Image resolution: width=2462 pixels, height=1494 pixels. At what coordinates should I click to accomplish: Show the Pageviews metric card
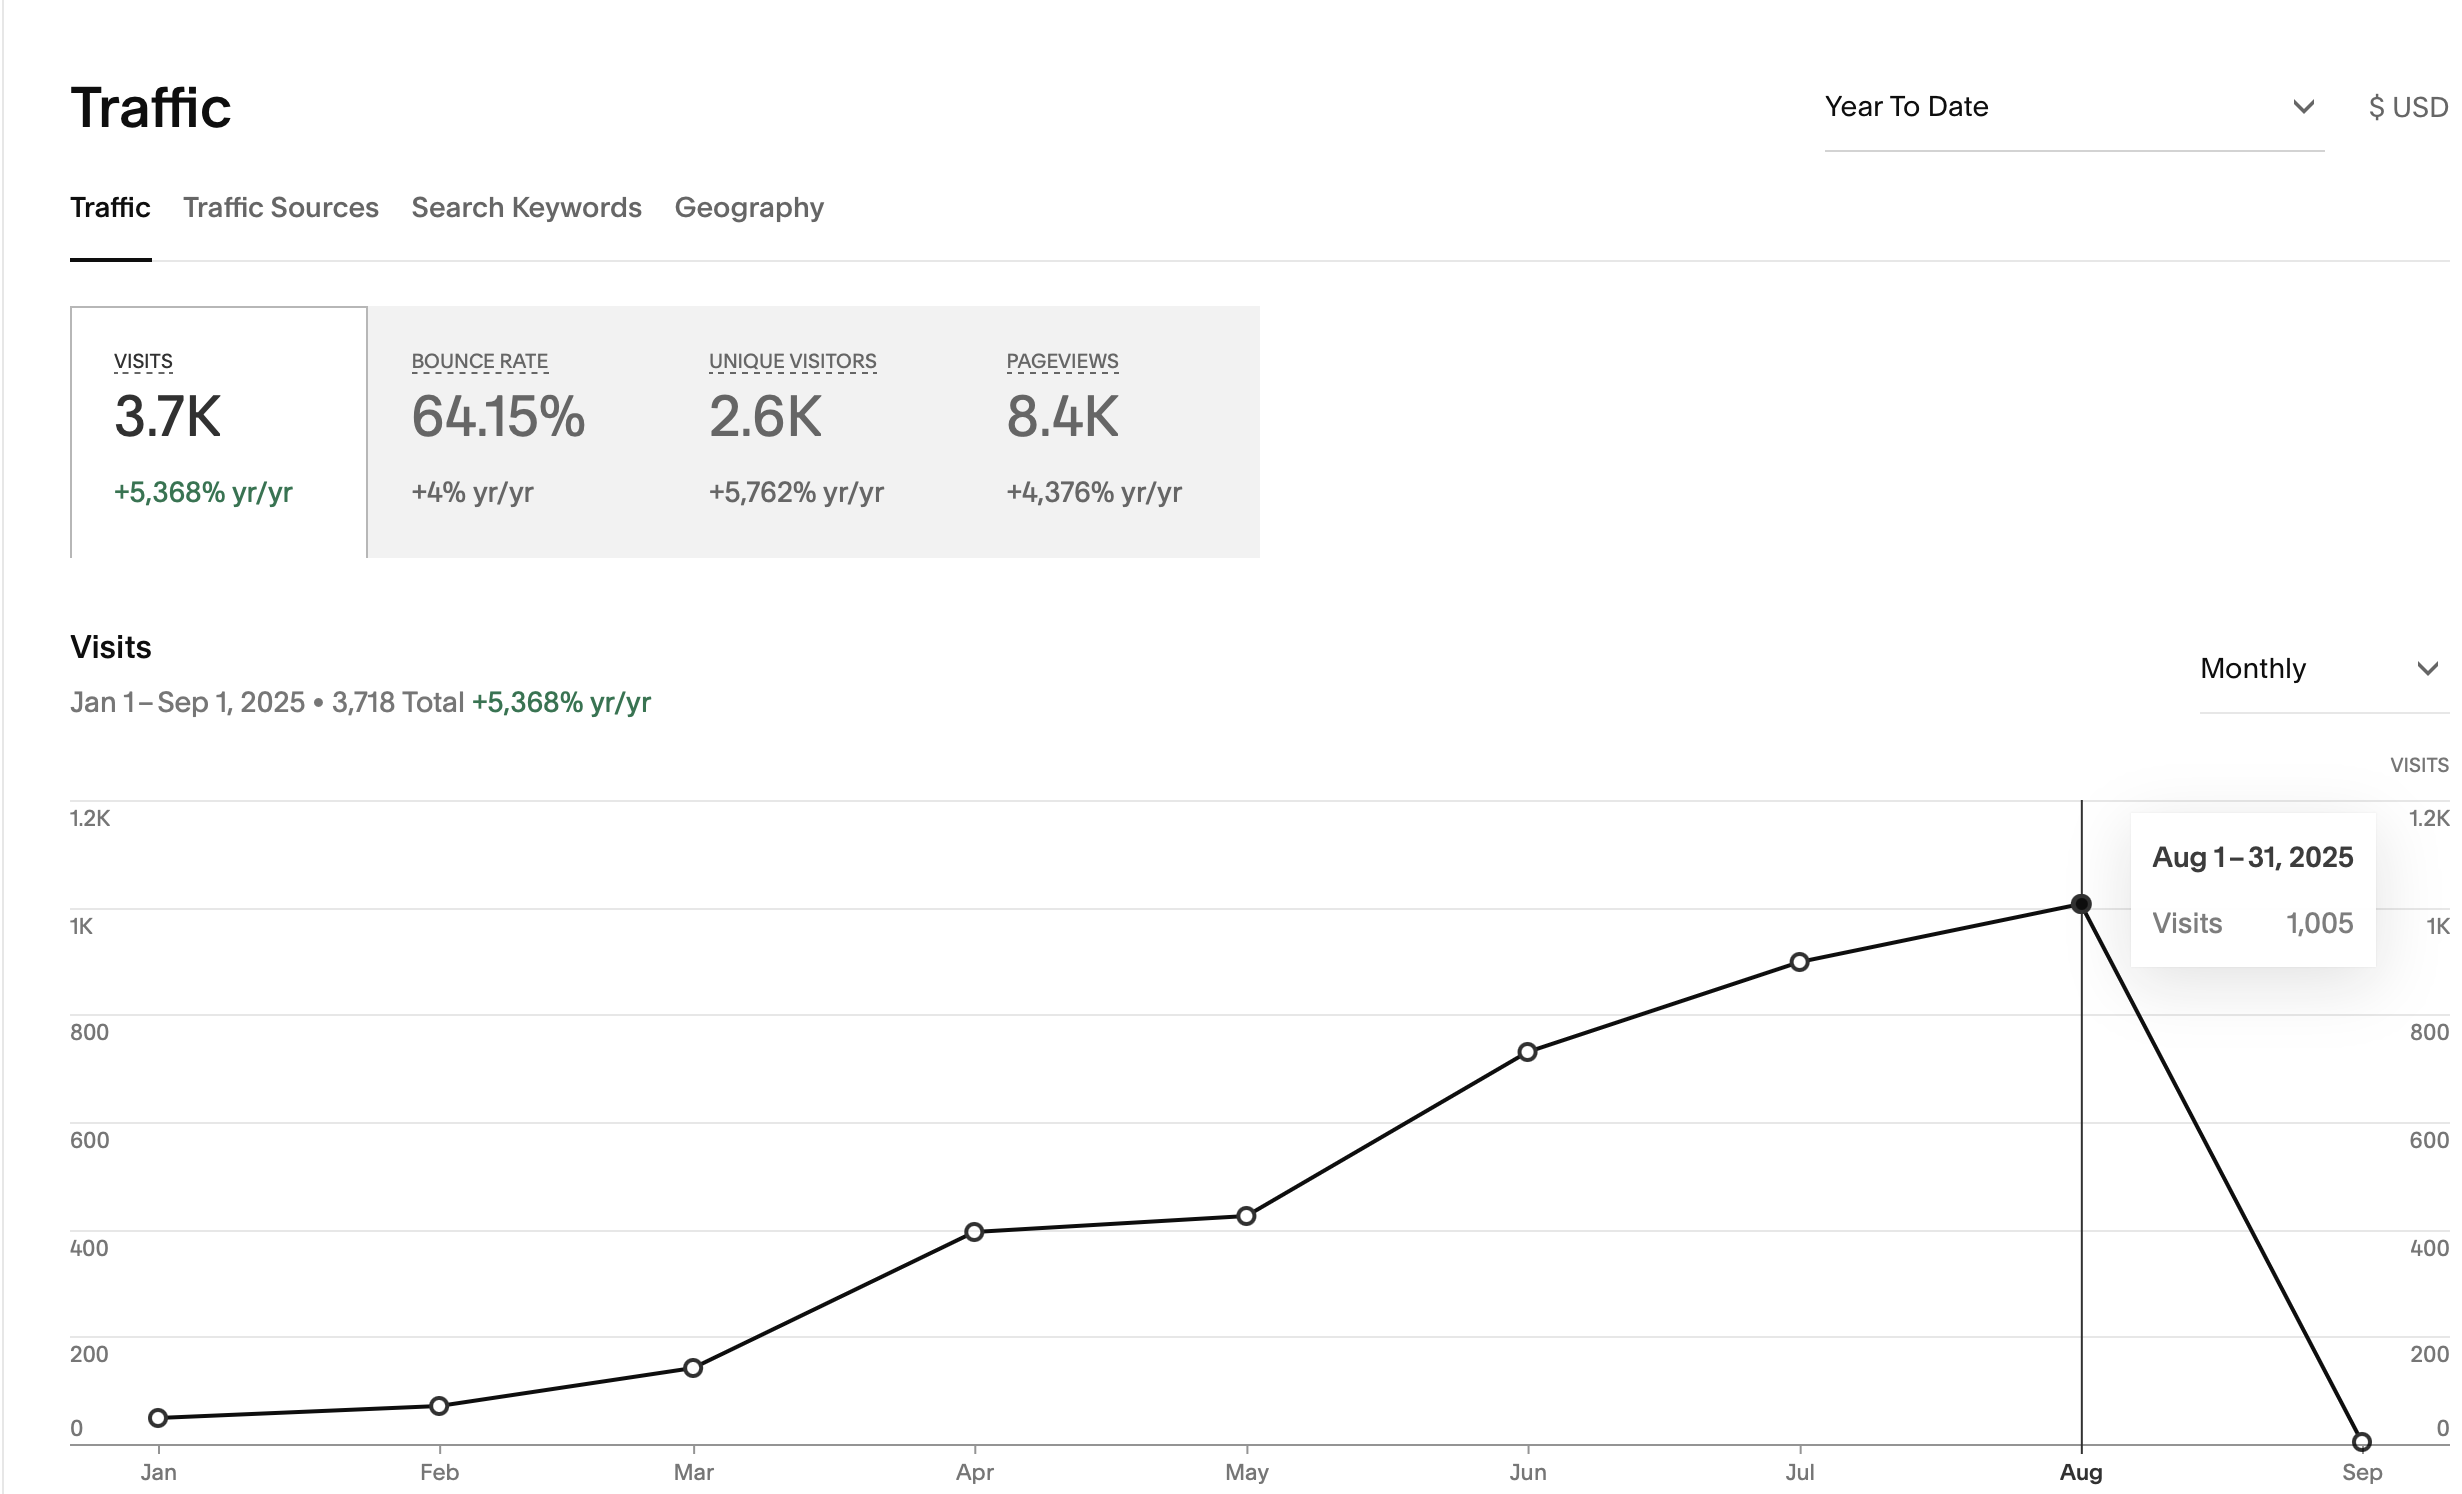pos(1093,431)
